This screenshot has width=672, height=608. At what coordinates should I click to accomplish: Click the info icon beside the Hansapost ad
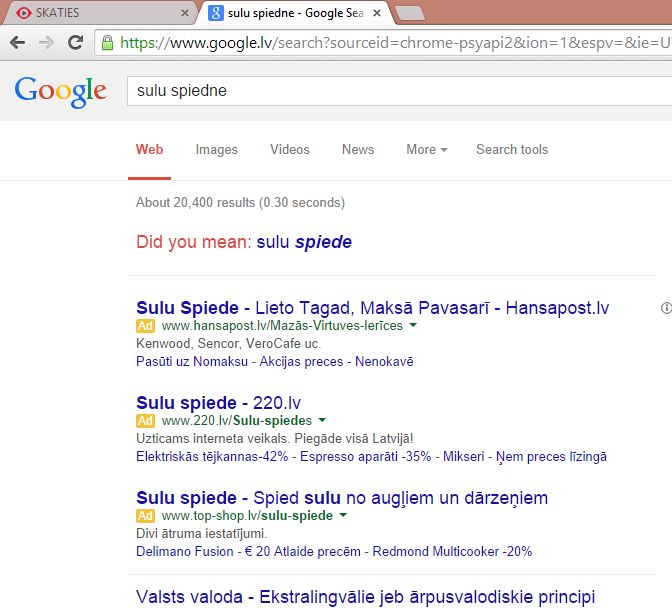point(666,308)
